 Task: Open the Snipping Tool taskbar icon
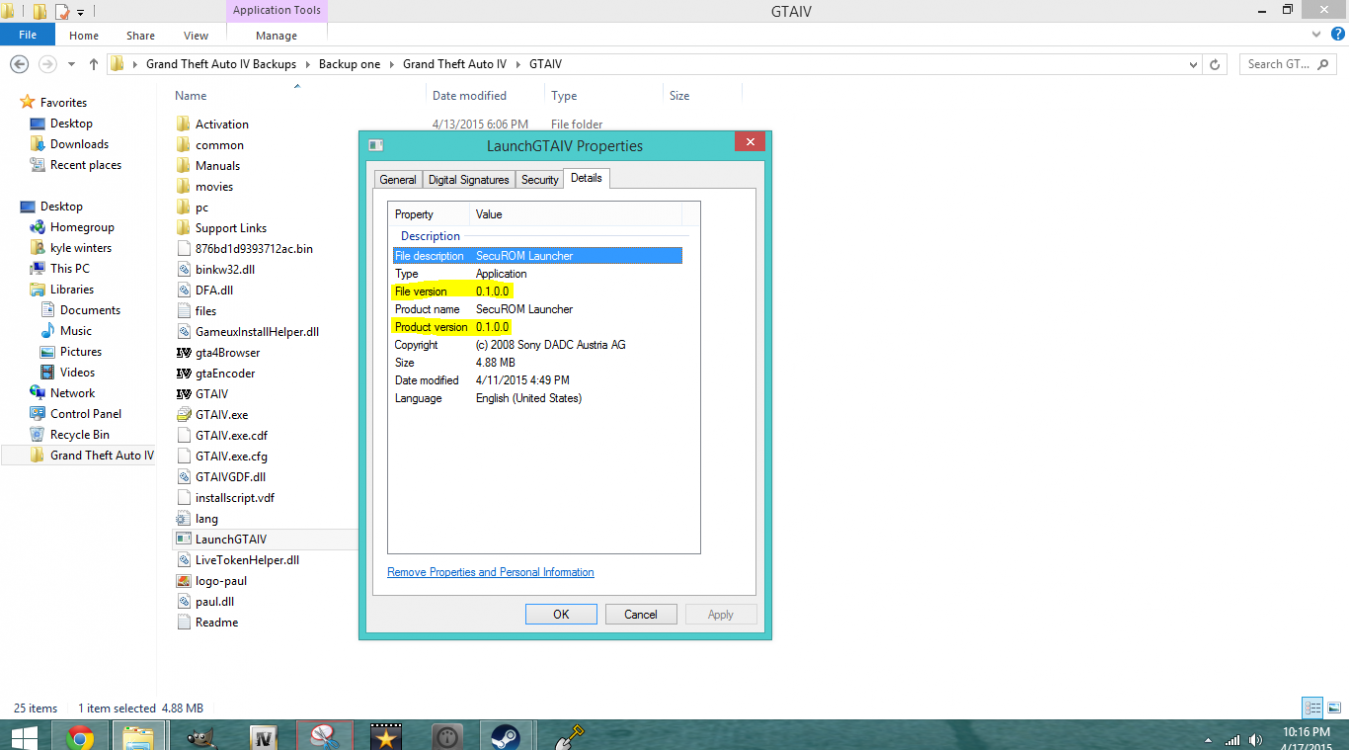coord(324,738)
